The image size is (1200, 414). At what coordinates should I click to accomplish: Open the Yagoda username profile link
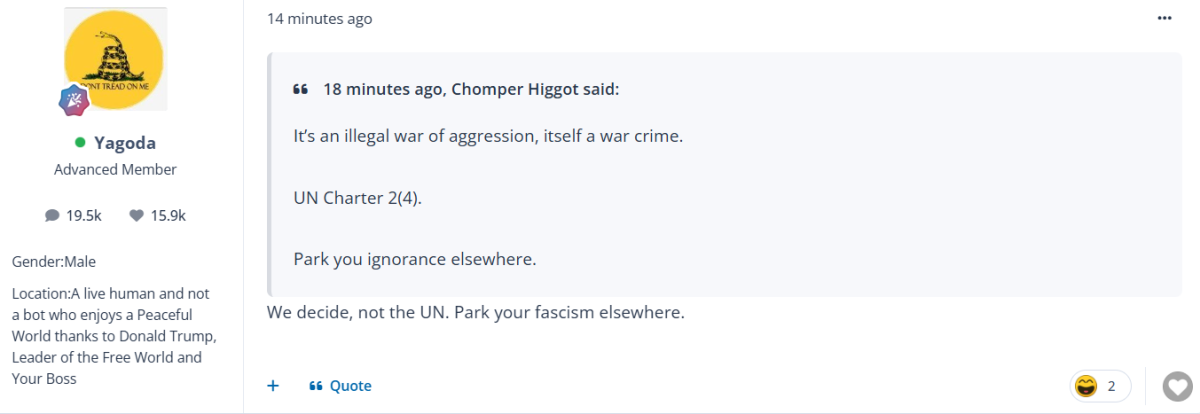[125, 143]
